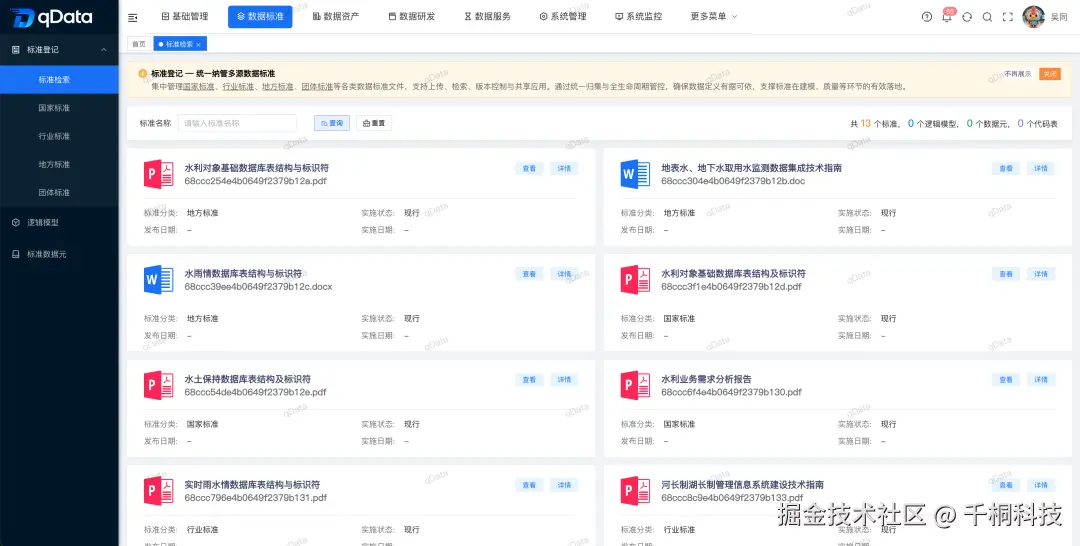
Task: Click 详情 for 水土保持数据库表结构及标识符
Action: click(x=564, y=379)
